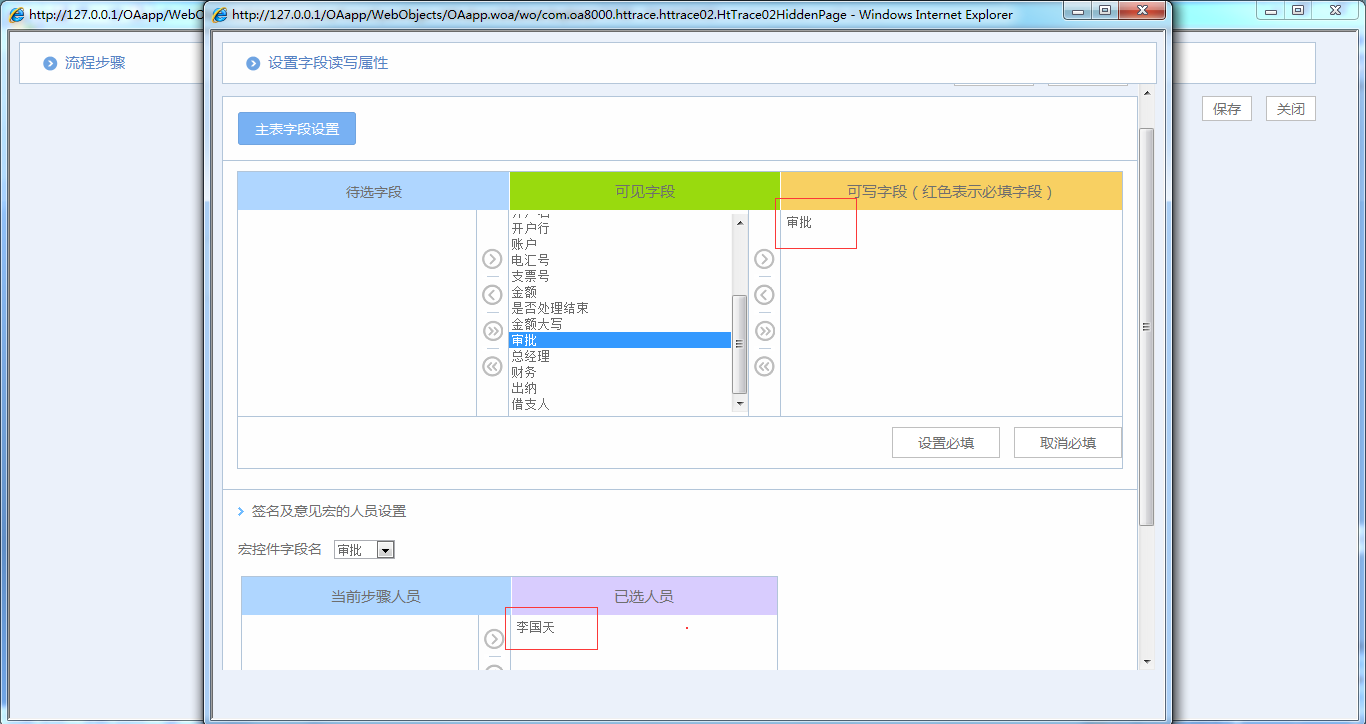Click the 取消必填 button
This screenshot has height=724, width=1366.
tap(1067, 443)
